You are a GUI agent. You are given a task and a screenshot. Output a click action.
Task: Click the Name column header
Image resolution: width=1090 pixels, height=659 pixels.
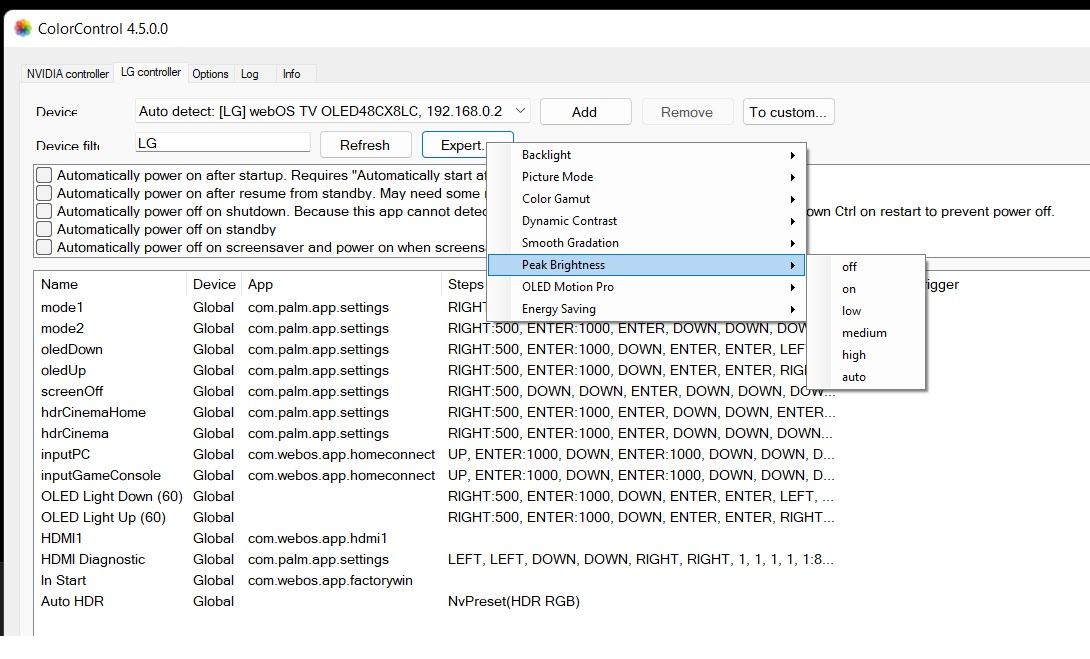pyautogui.click(x=110, y=284)
